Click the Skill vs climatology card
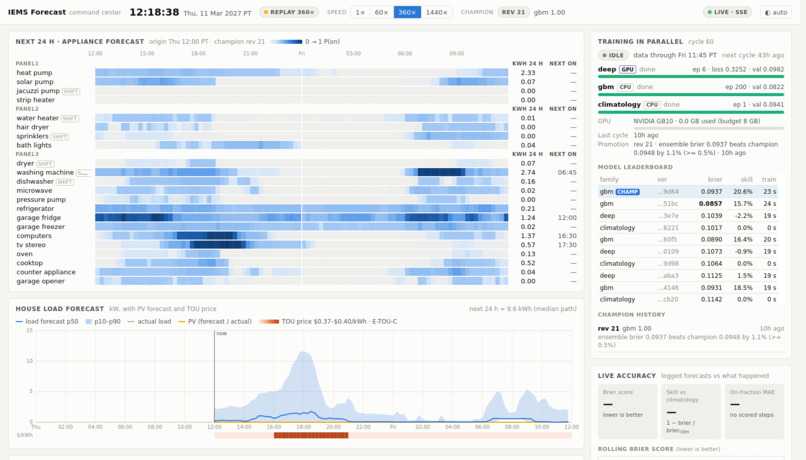Screen dimensions: 806x460 pos(691,411)
